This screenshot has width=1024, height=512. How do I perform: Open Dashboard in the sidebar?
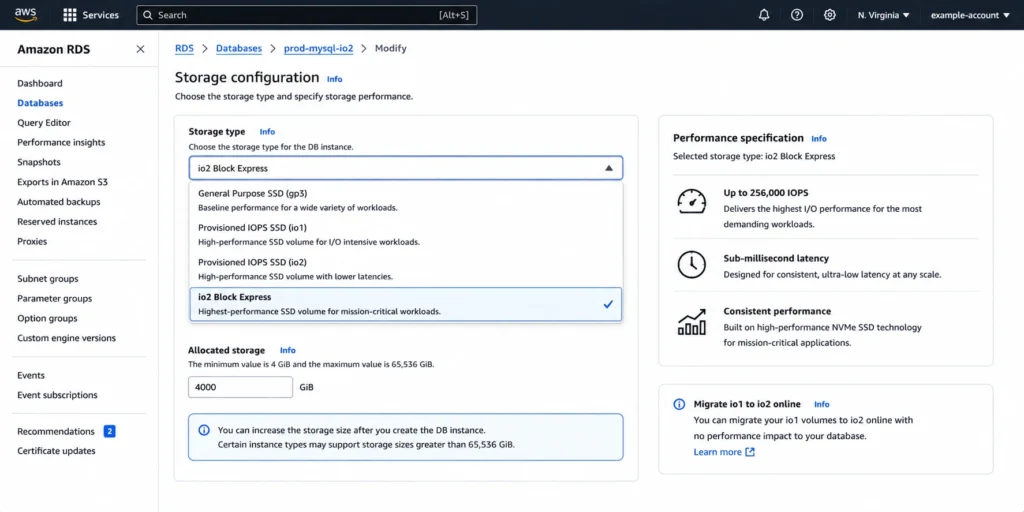[40, 84]
